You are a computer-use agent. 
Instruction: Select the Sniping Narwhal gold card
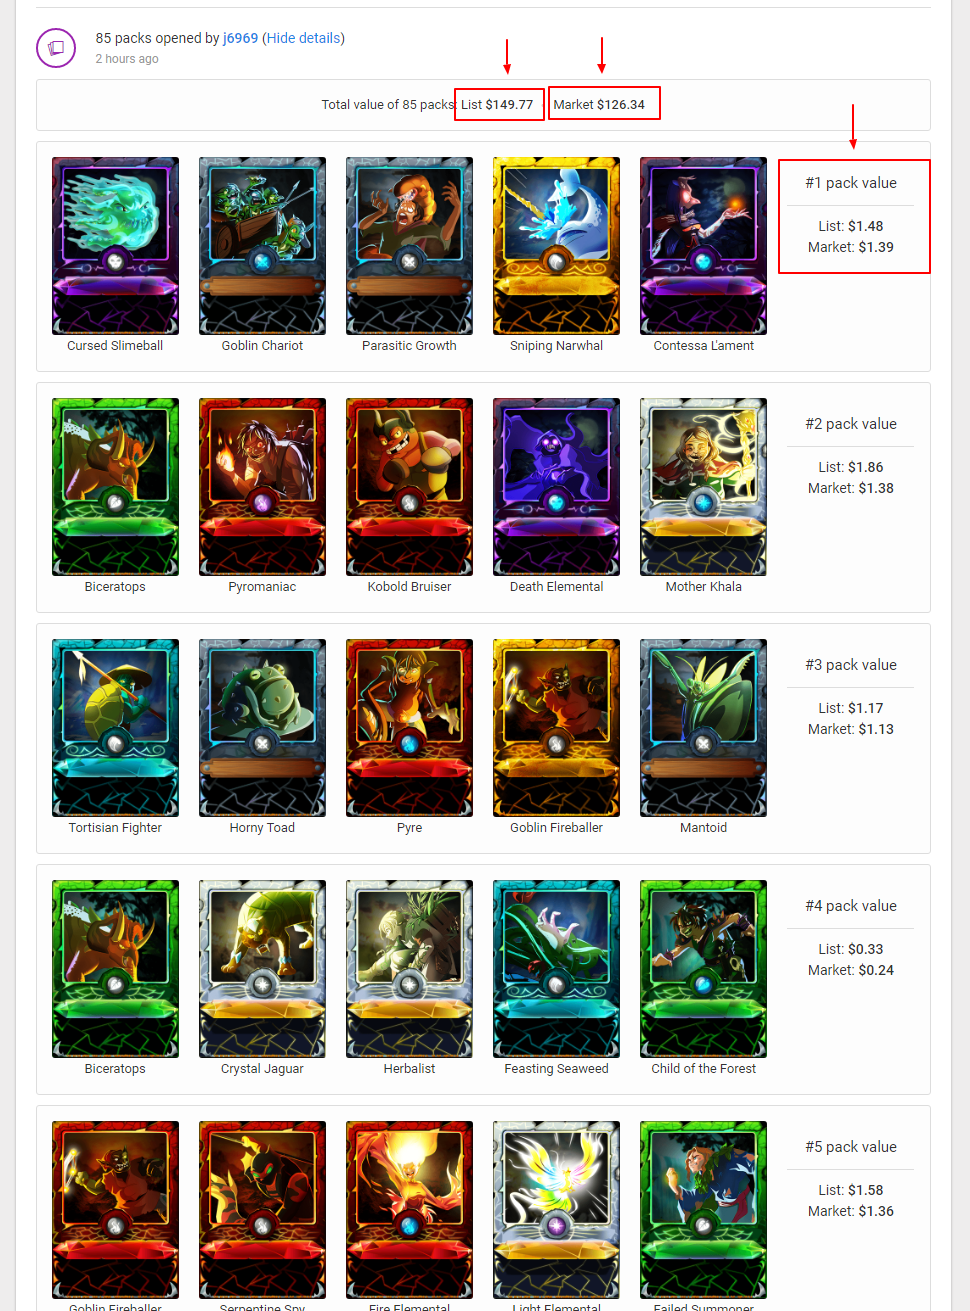point(556,246)
